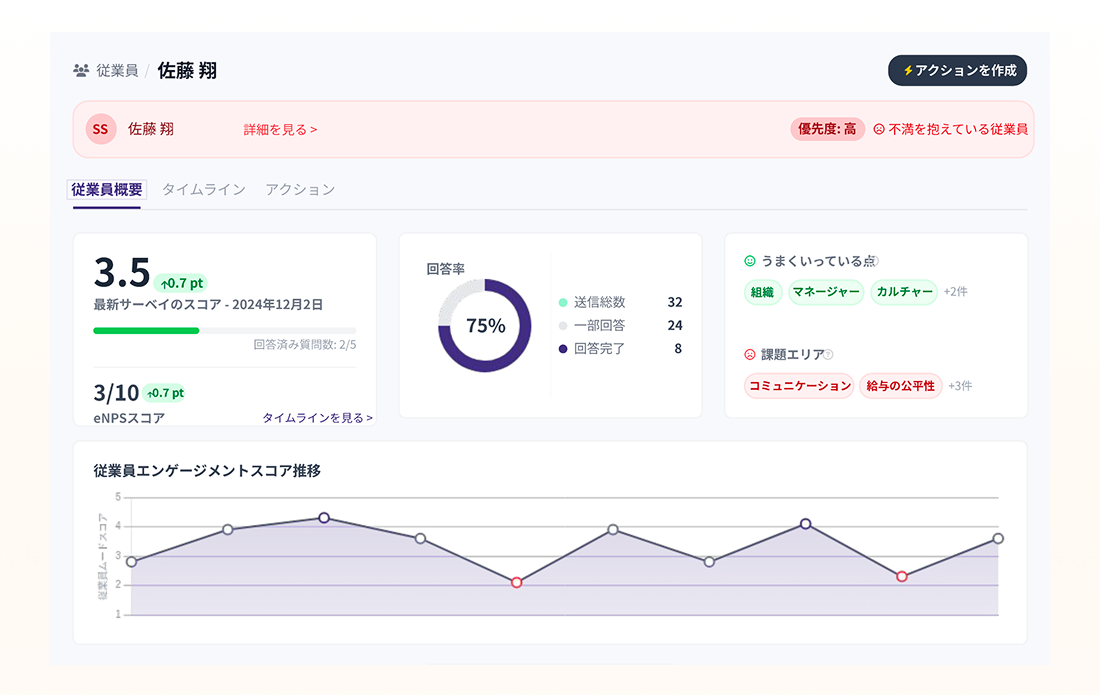The image size is (1100, 695).
Task: Click the green answered-questions progress bar
Action: pos(146,330)
